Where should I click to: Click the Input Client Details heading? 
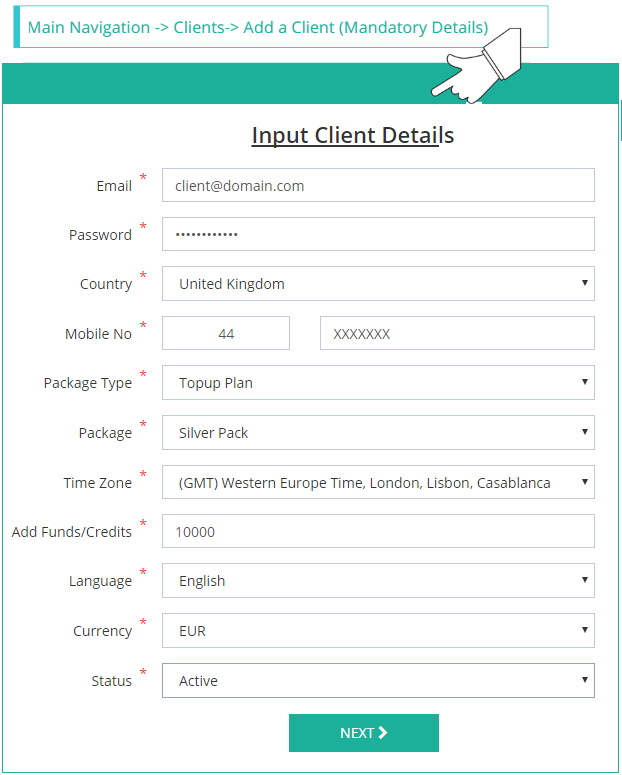pyautogui.click(x=352, y=135)
